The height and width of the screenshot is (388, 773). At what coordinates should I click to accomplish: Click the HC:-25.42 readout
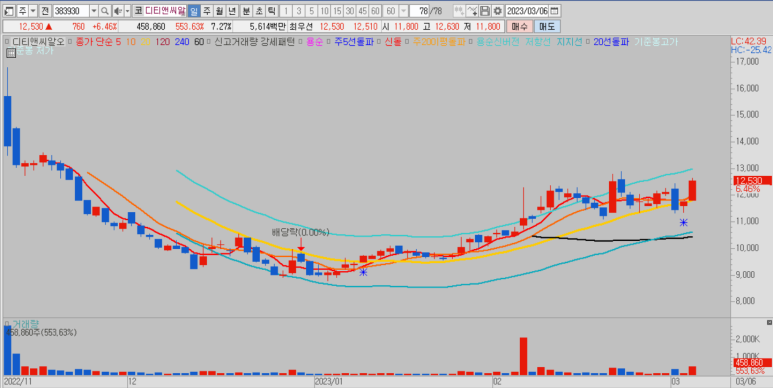(x=751, y=50)
